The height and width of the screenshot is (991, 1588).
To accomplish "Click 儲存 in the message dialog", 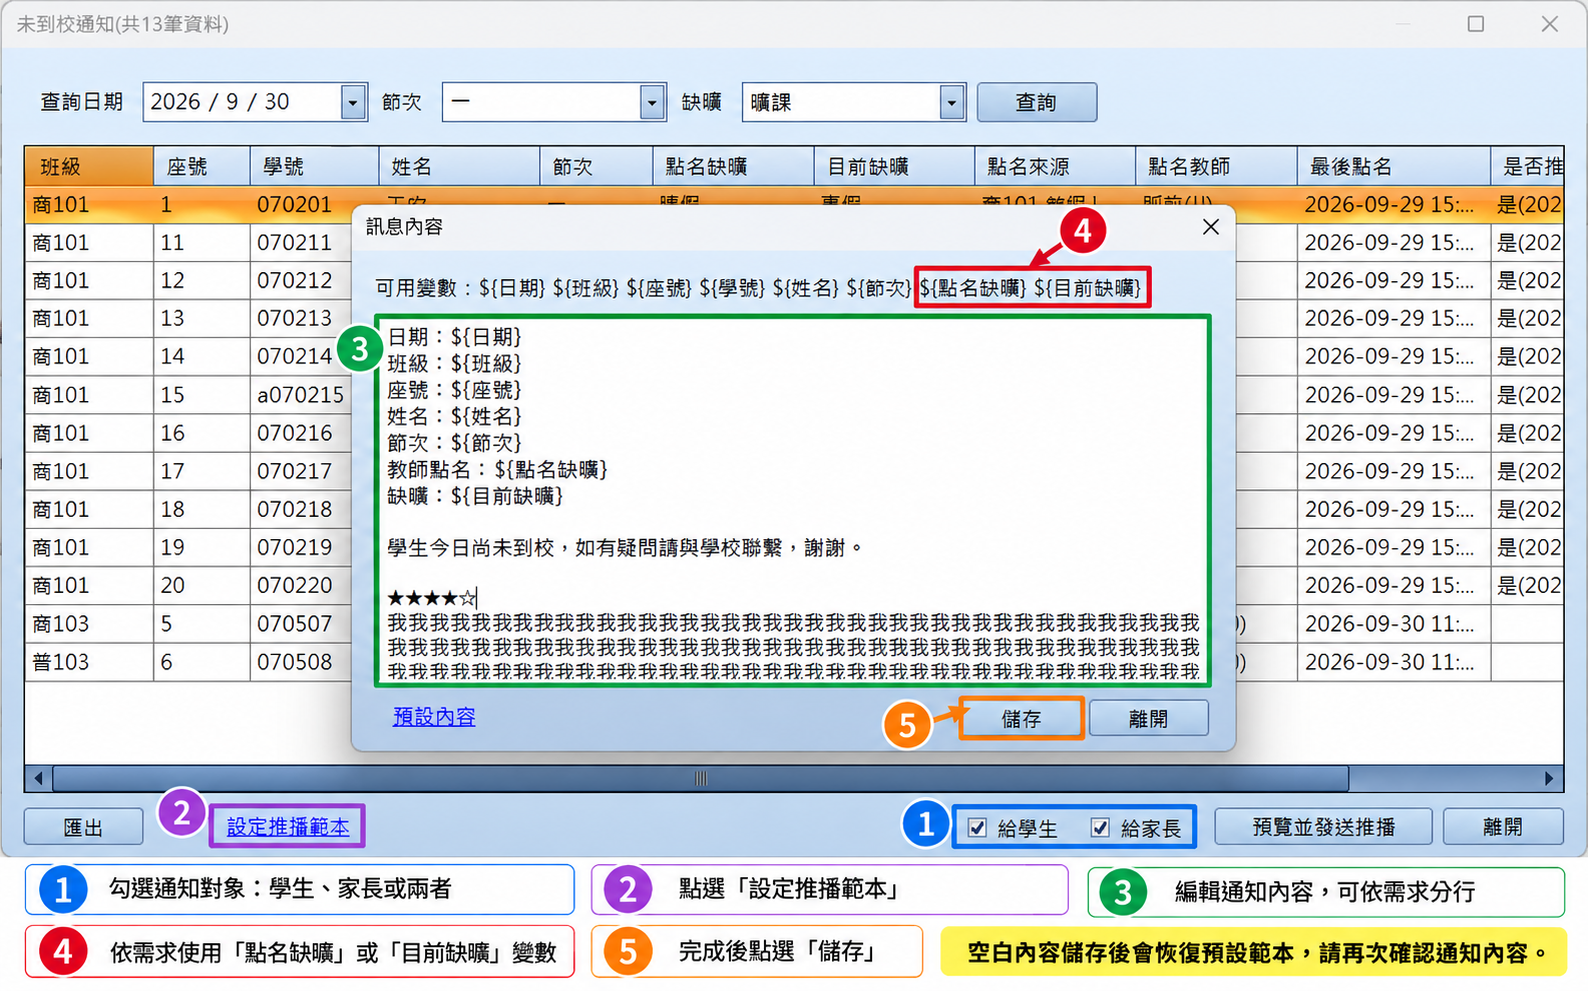I will pos(1021,718).
